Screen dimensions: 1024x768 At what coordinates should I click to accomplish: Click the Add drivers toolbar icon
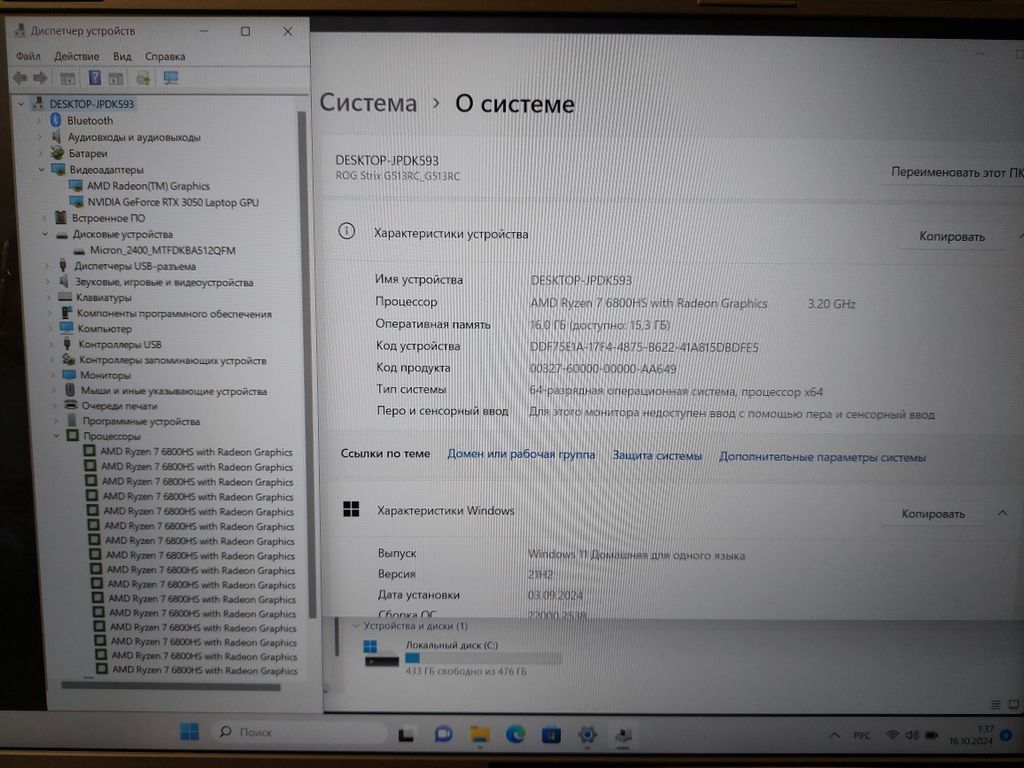pyautogui.click(x=143, y=79)
